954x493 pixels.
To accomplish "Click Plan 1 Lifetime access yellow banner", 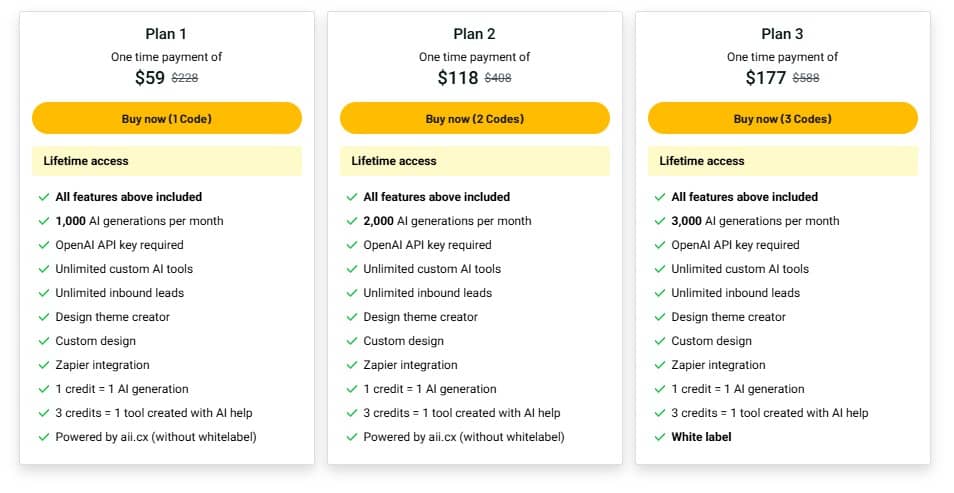I will [167, 161].
